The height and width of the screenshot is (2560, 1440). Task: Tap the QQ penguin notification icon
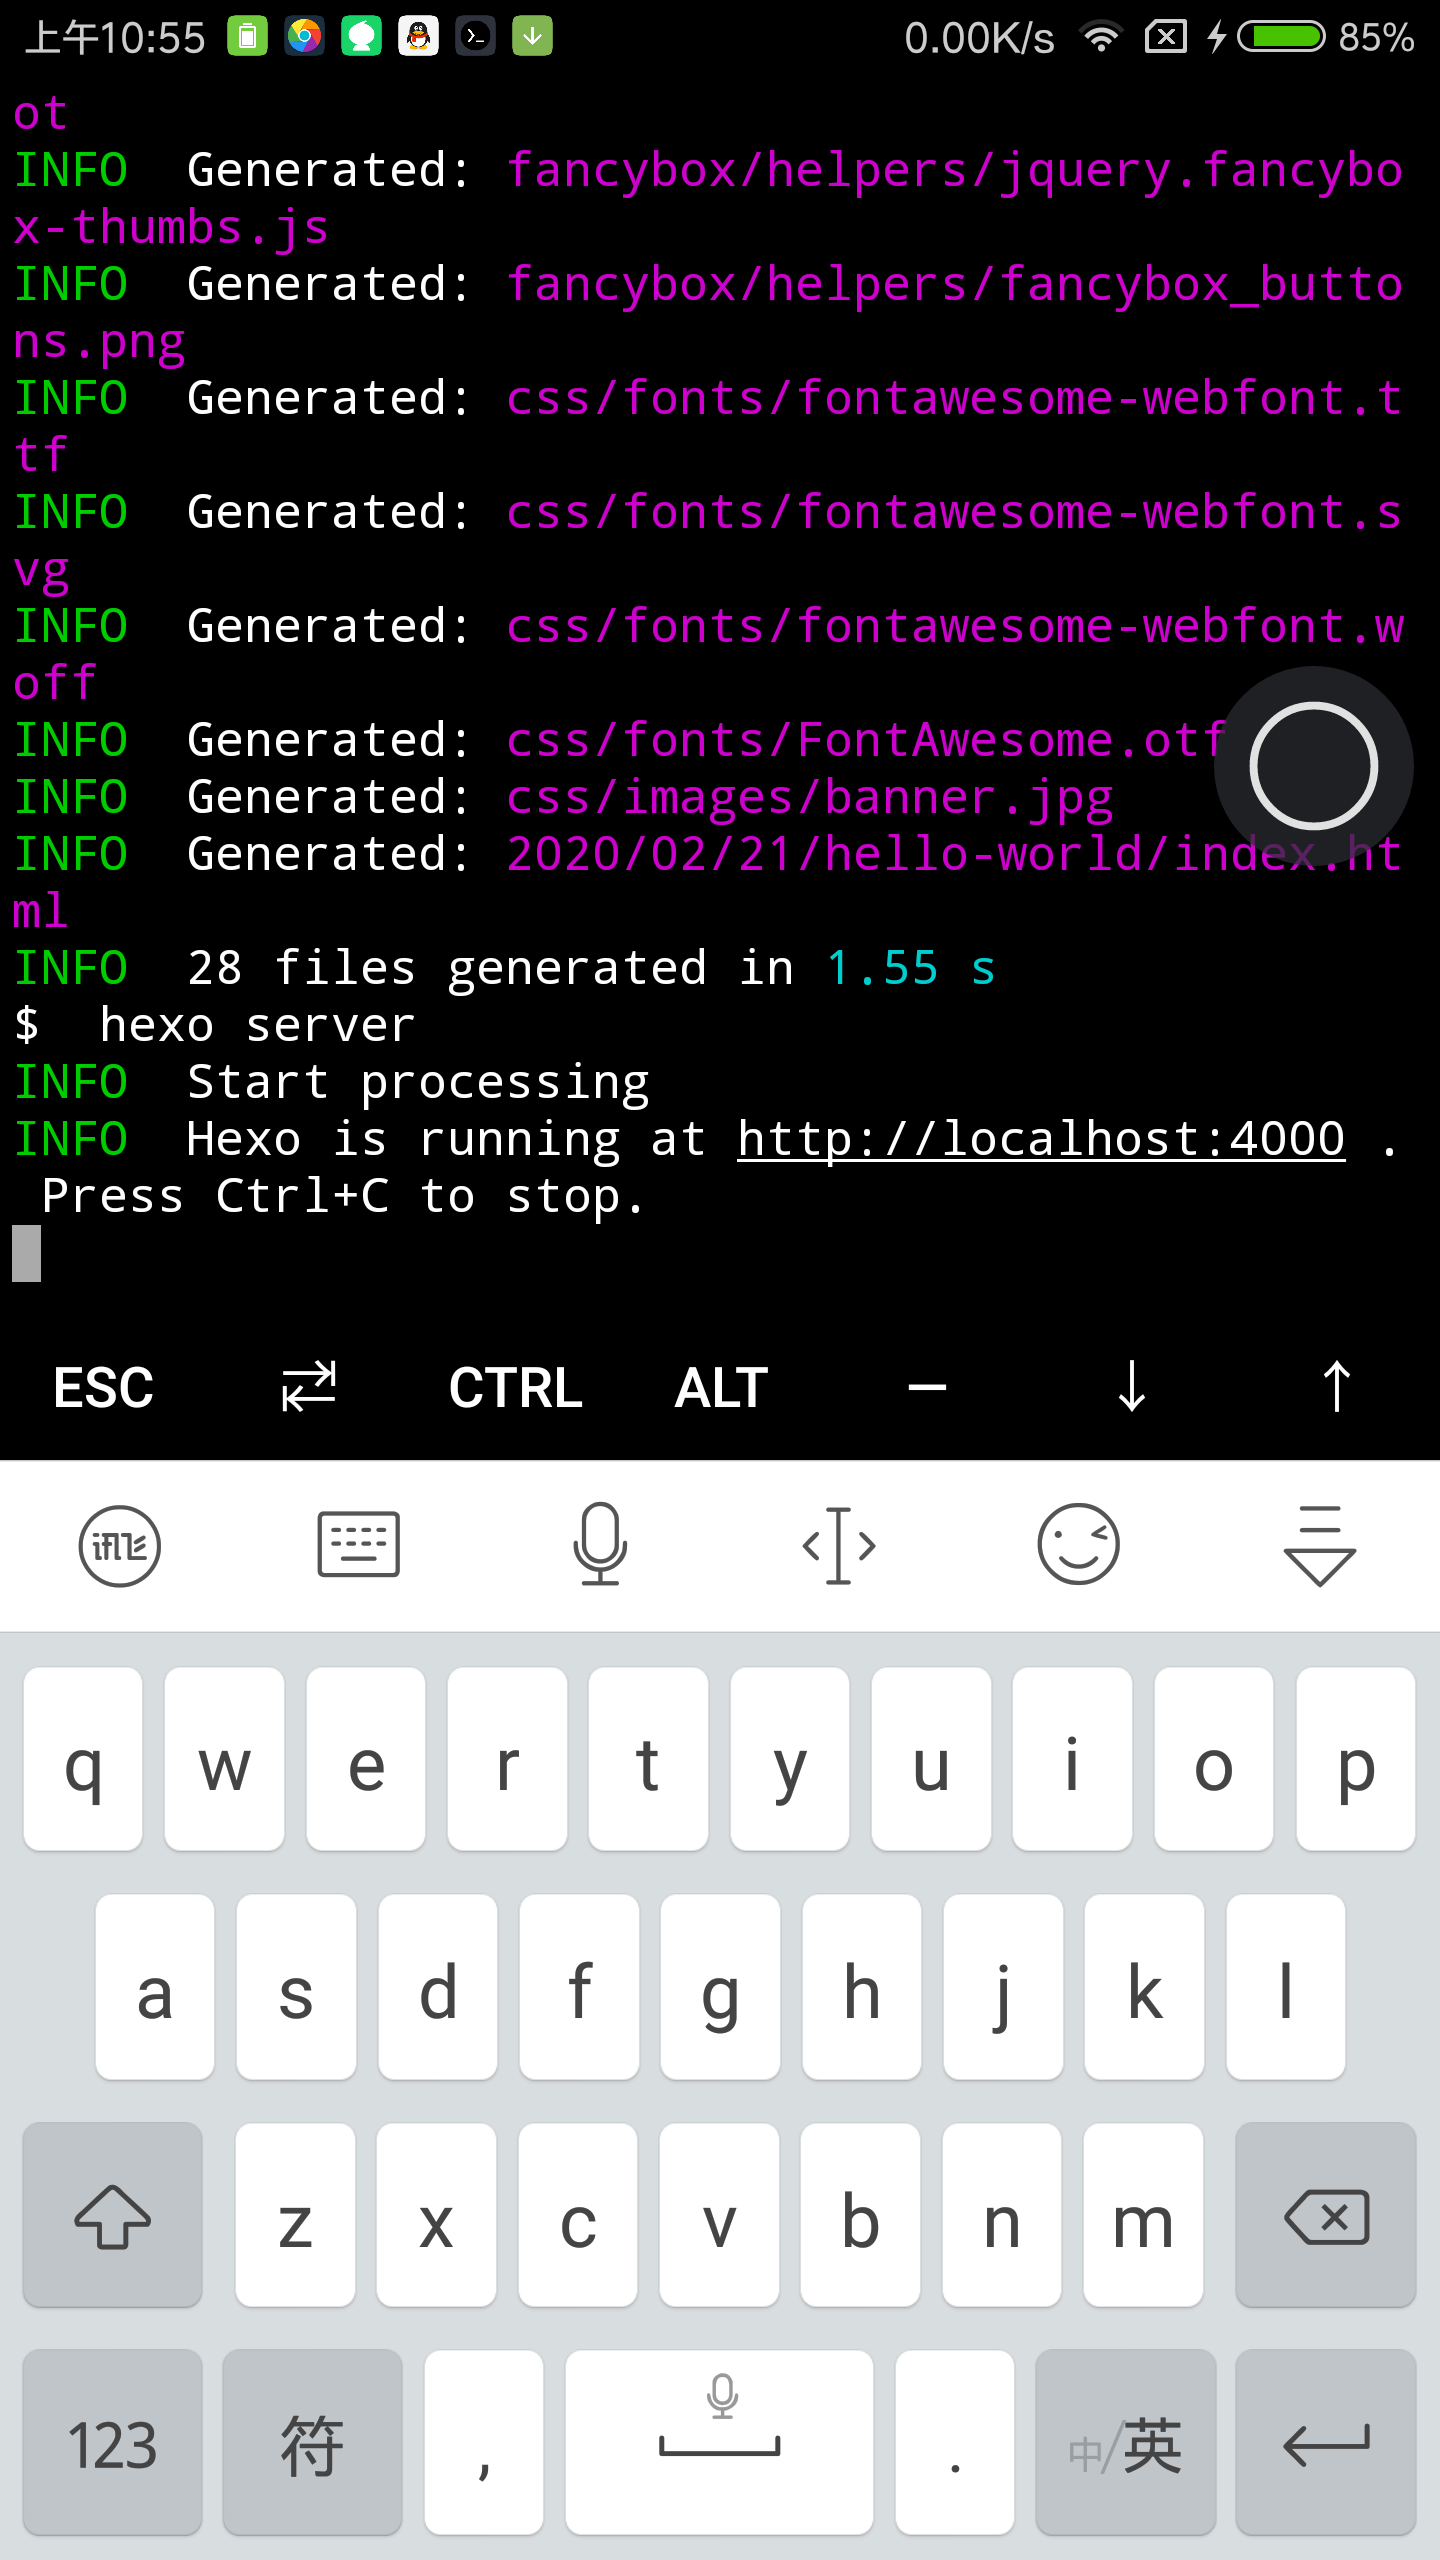click(x=419, y=37)
